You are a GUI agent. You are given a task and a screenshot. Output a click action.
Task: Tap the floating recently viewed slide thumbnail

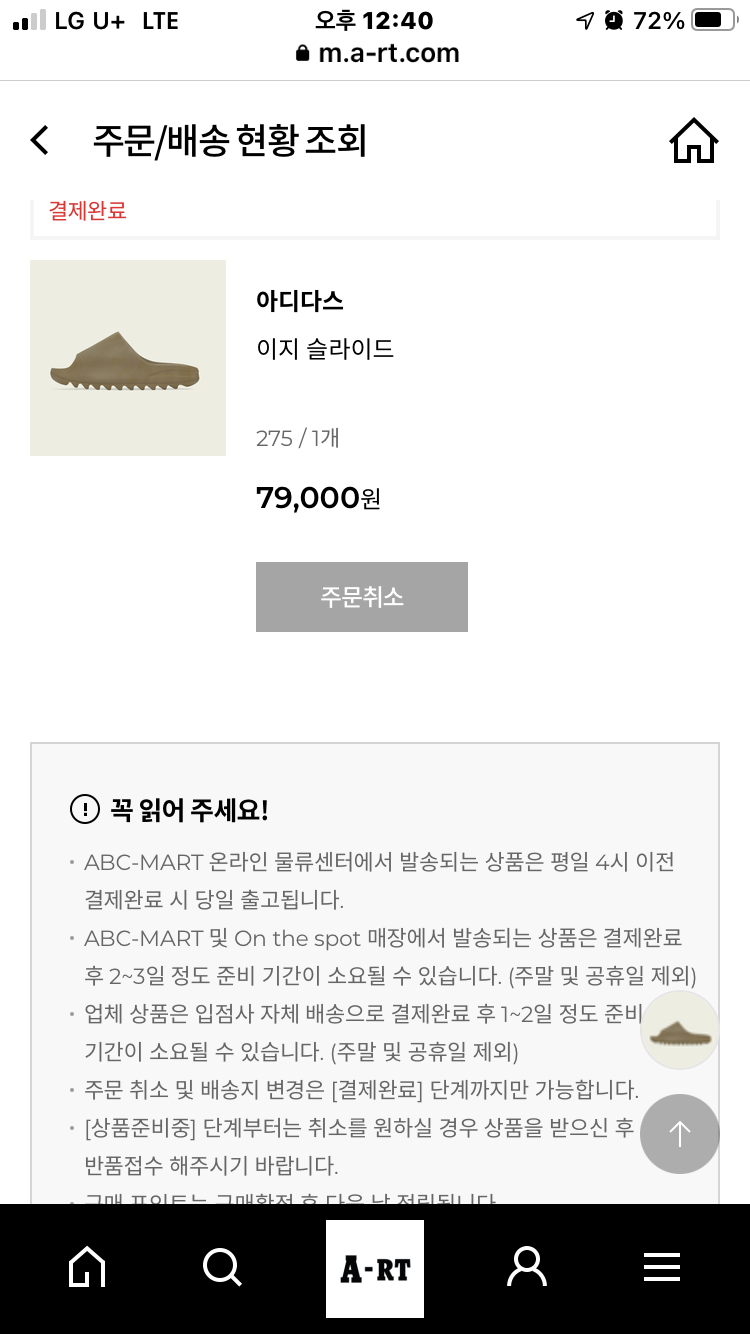(x=680, y=1031)
